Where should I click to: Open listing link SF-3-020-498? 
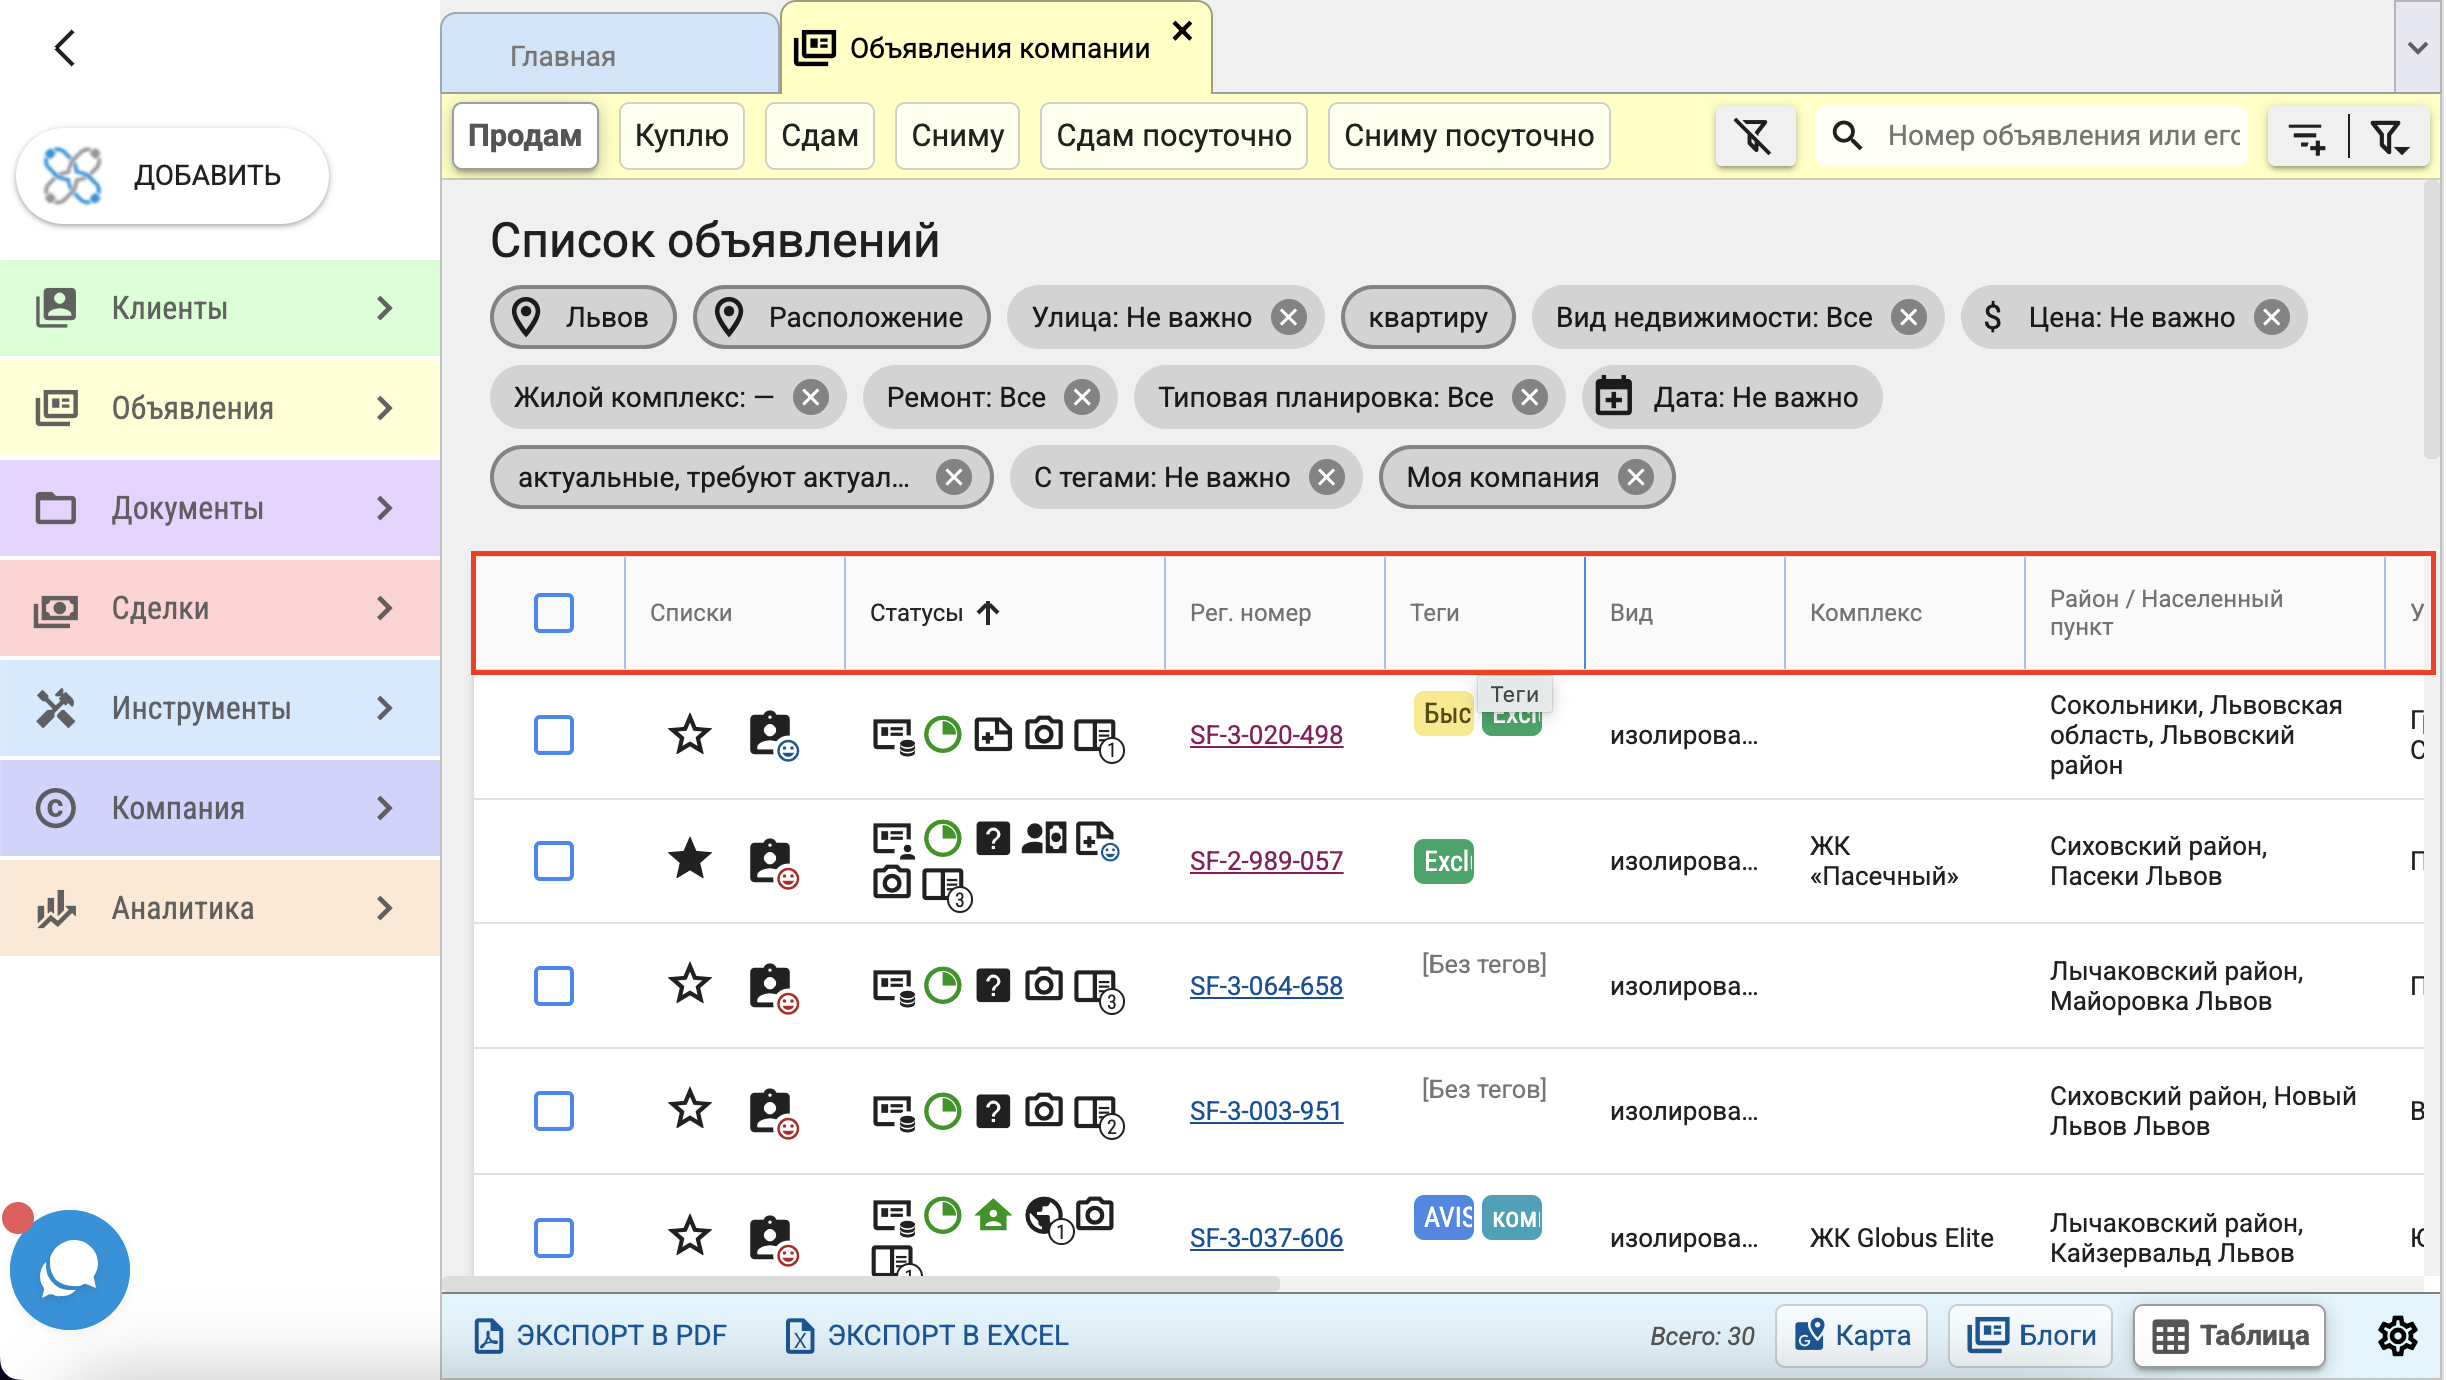coord(1266,735)
